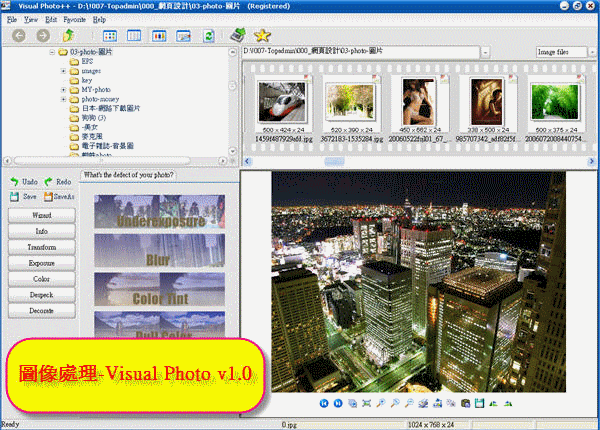Choose the Underexposure defect option
The width and height of the screenshot is (600, 430).
[x=160, y=213]
